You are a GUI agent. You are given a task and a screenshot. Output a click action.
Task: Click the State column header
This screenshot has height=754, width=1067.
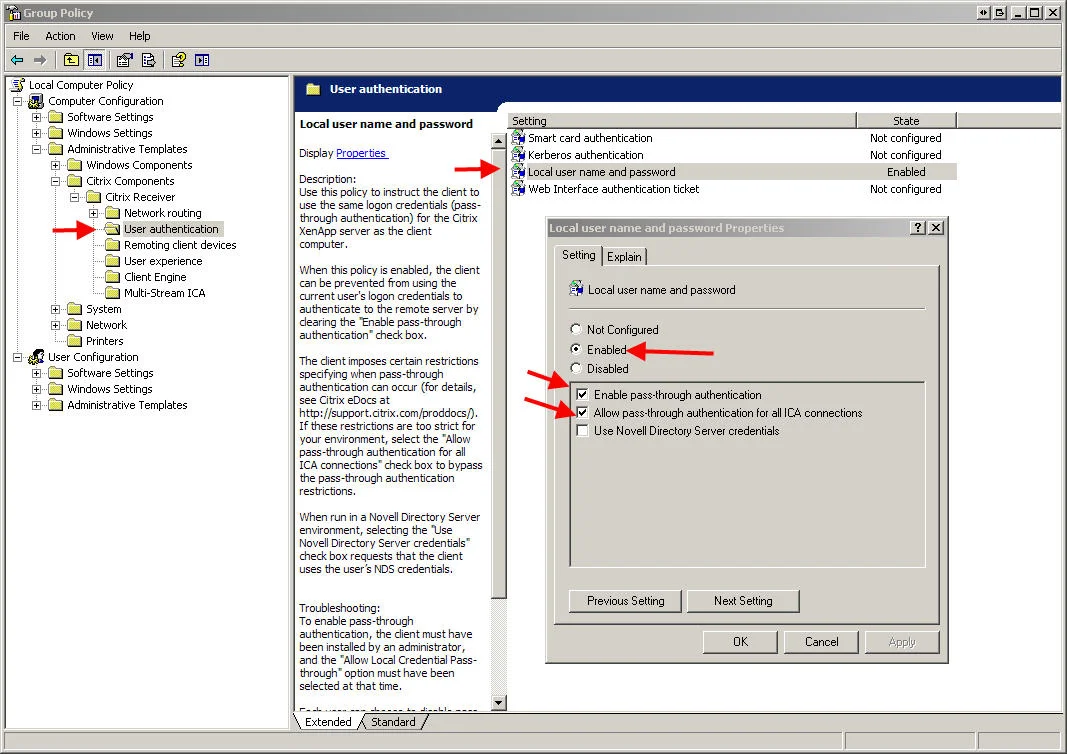tap(906, 120)
